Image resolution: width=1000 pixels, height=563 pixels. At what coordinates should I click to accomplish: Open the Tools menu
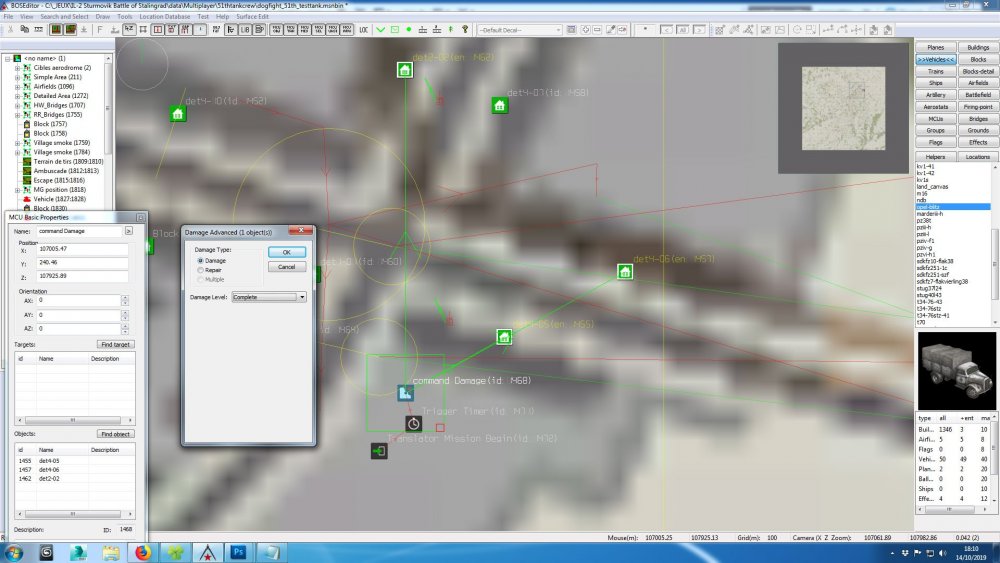[125, 17]
